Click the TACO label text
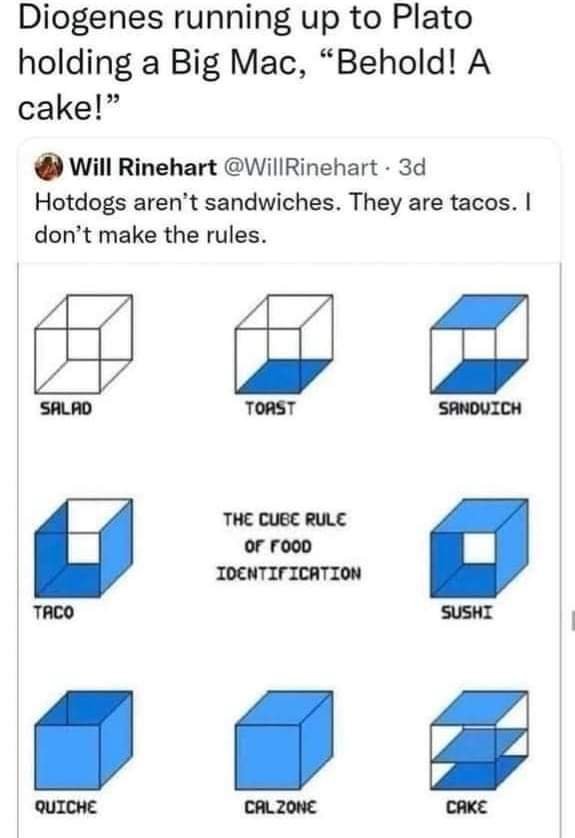 tap(53, 612)
